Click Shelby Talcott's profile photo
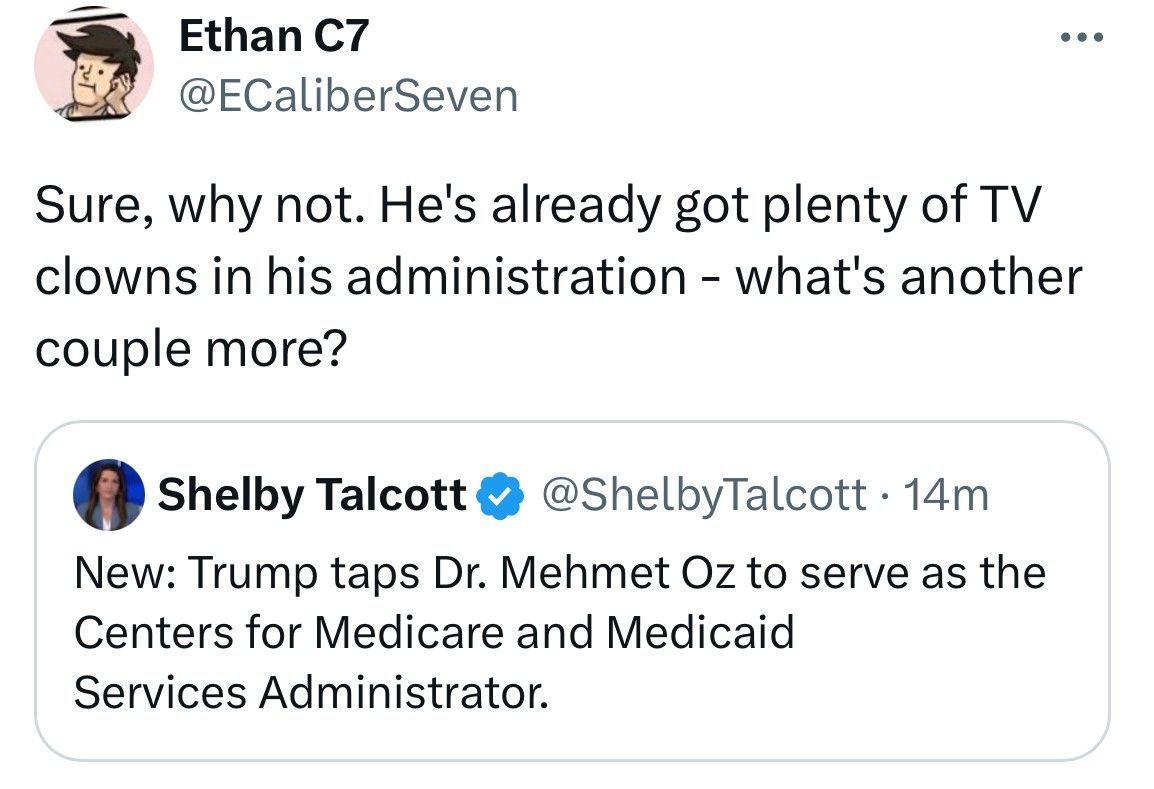1154x789 pixels. [109, 495]
